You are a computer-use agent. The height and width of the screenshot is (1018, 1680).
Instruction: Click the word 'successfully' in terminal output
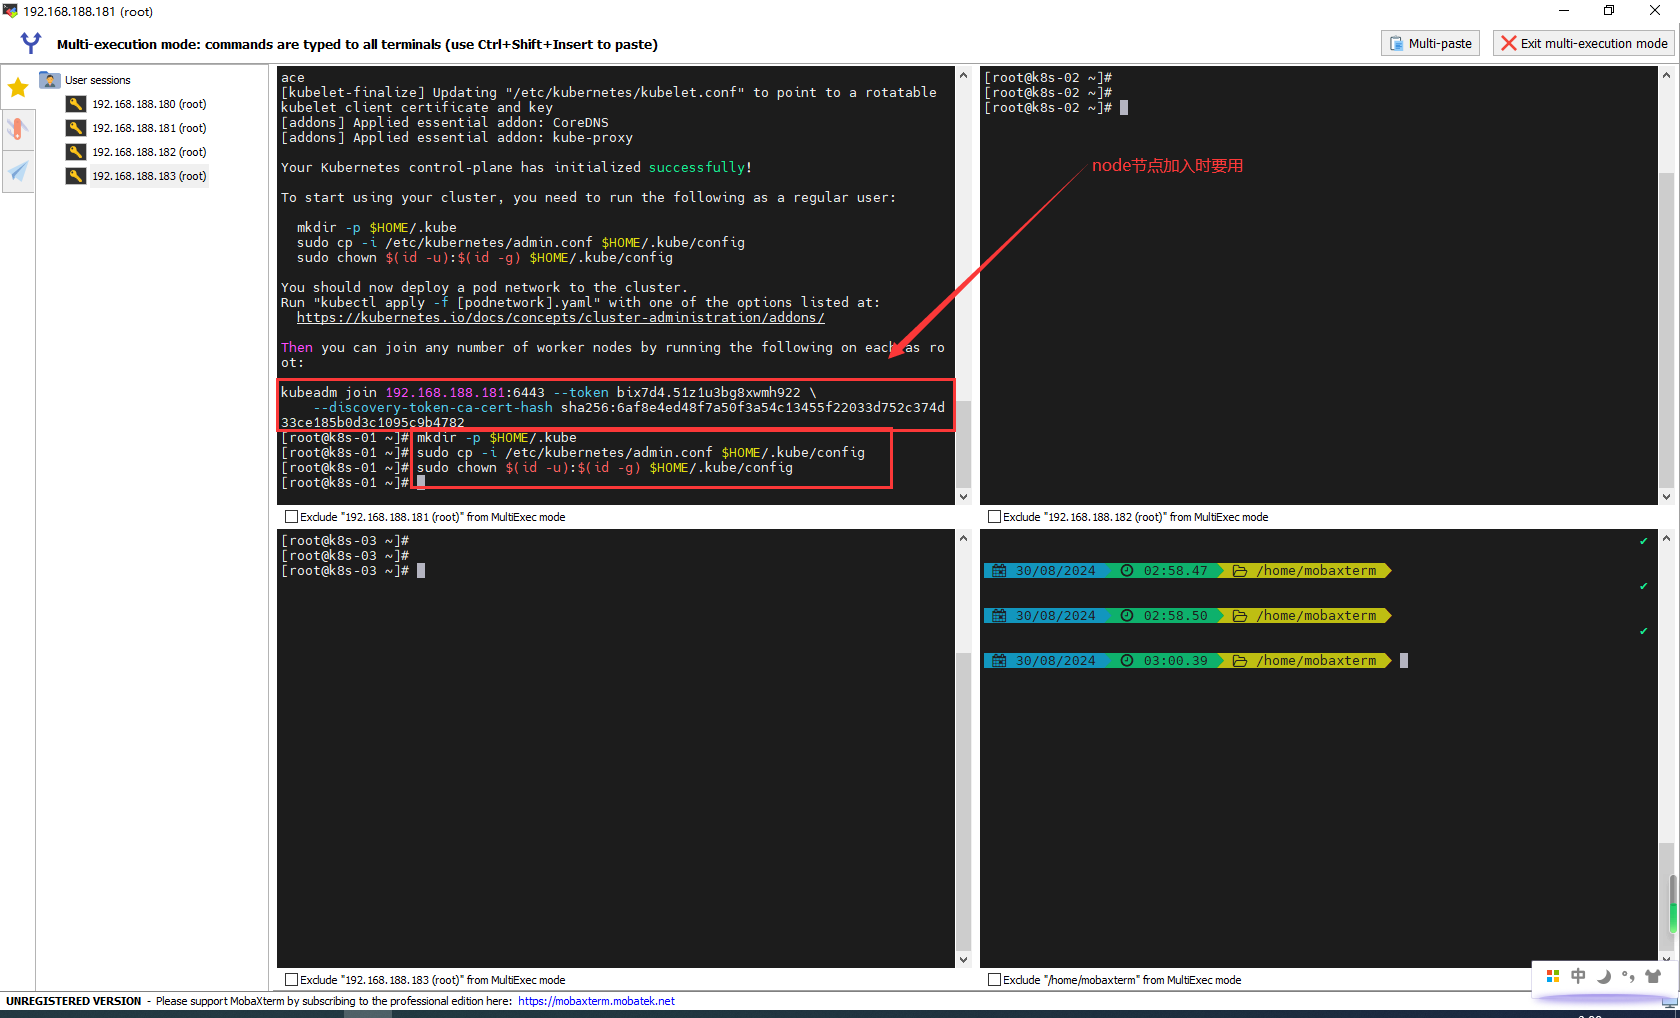[x=696, y=167]
